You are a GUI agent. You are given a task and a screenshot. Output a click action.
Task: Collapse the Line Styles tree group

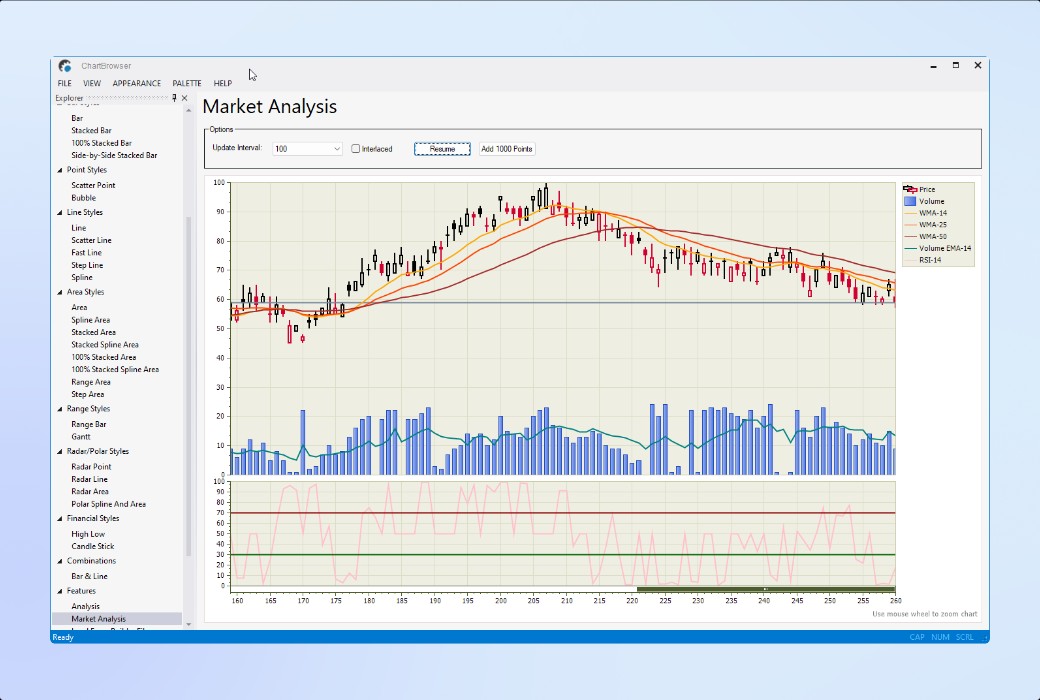pyautogui.click(x=60, y=212)
